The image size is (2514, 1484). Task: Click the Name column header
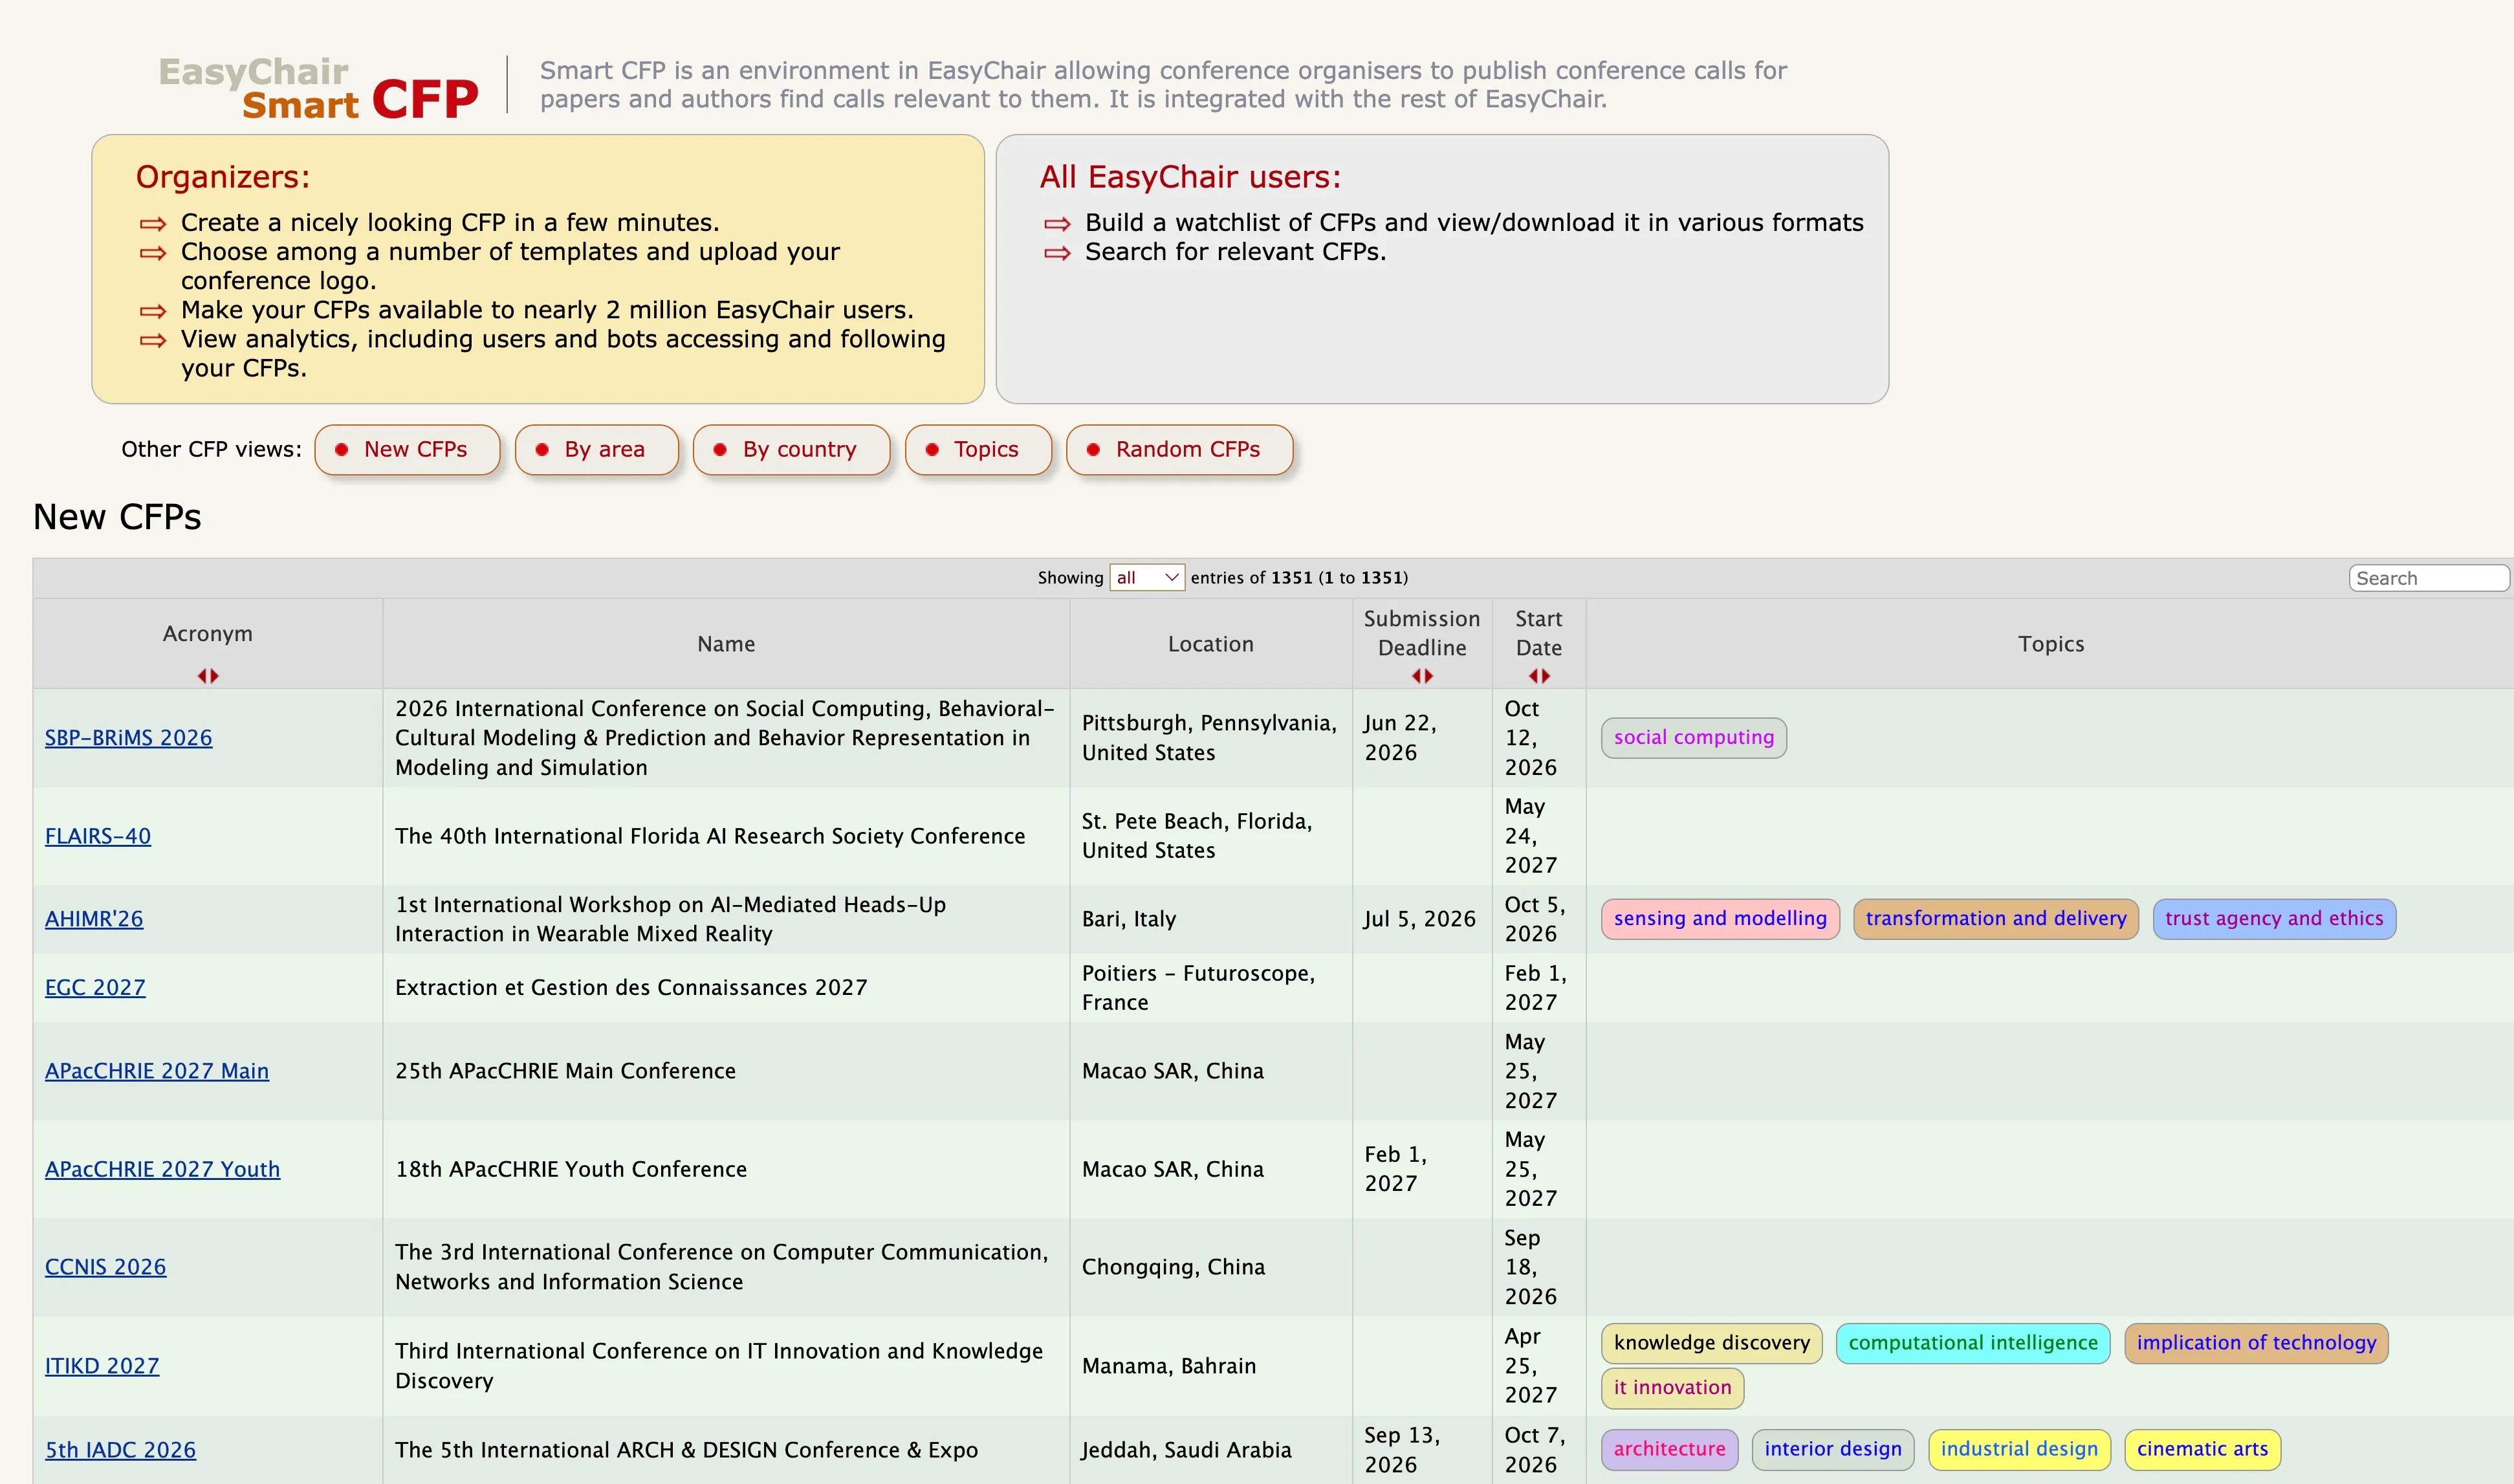(726, 644)
